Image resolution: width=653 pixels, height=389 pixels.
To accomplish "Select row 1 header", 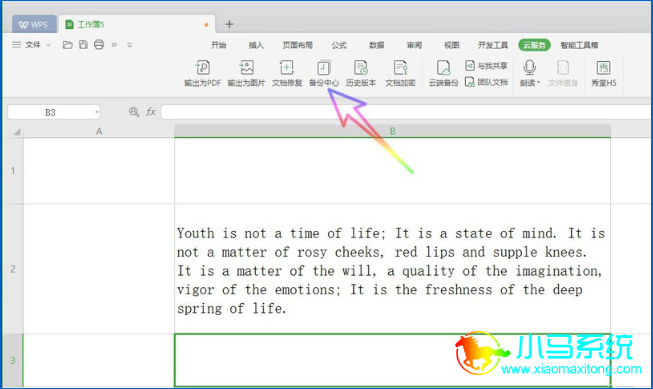I will coord(13,170).
